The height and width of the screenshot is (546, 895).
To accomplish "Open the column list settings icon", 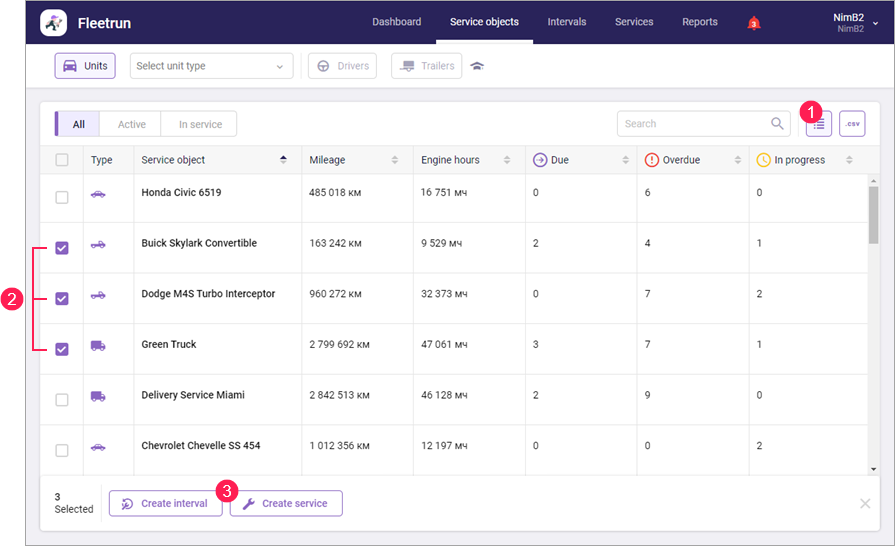I will tap(819, 124).
